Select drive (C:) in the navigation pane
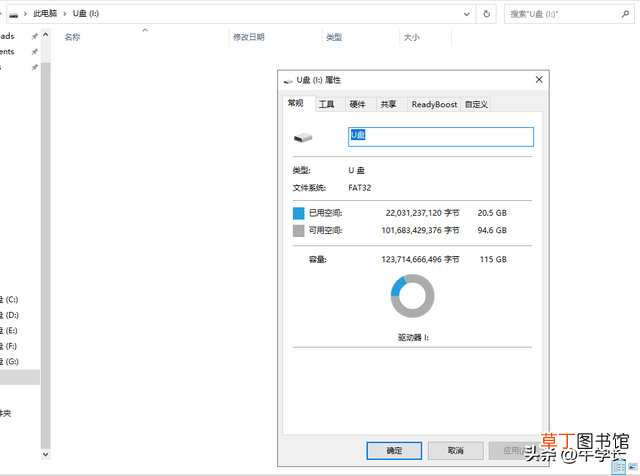The width and height of the screenshot is (640, 476). [x=9, y=300]
